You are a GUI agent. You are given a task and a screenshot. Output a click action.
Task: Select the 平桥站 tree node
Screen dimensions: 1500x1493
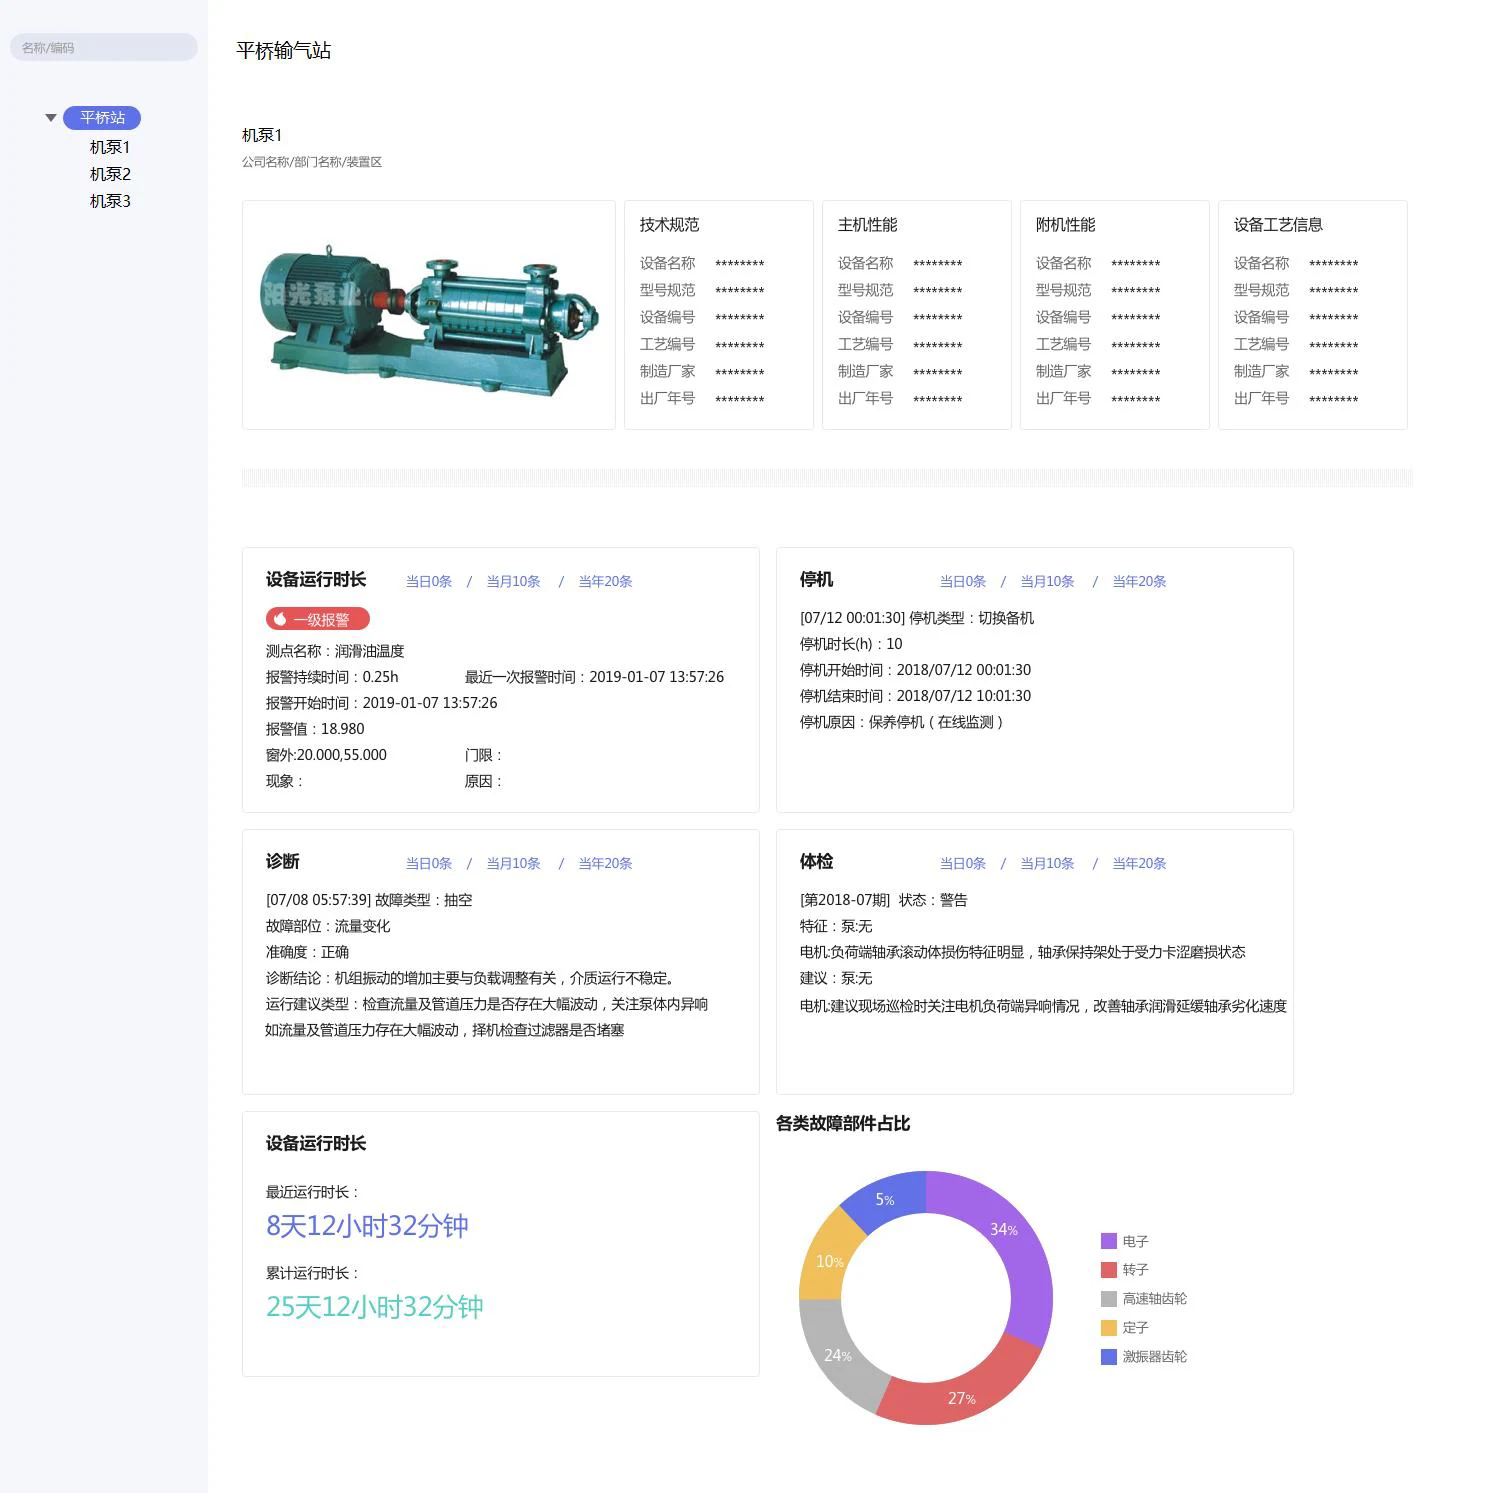coord(102,118)
